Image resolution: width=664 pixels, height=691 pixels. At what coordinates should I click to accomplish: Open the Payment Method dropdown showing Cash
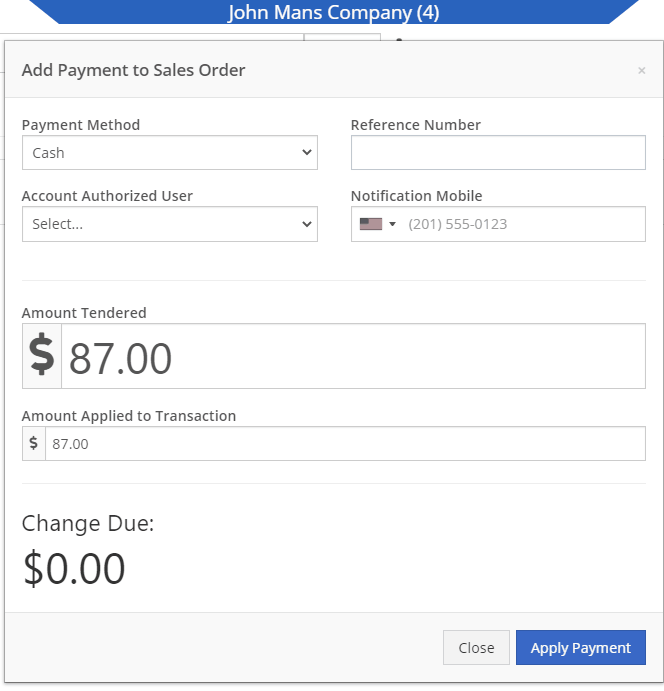click(170, 152)
